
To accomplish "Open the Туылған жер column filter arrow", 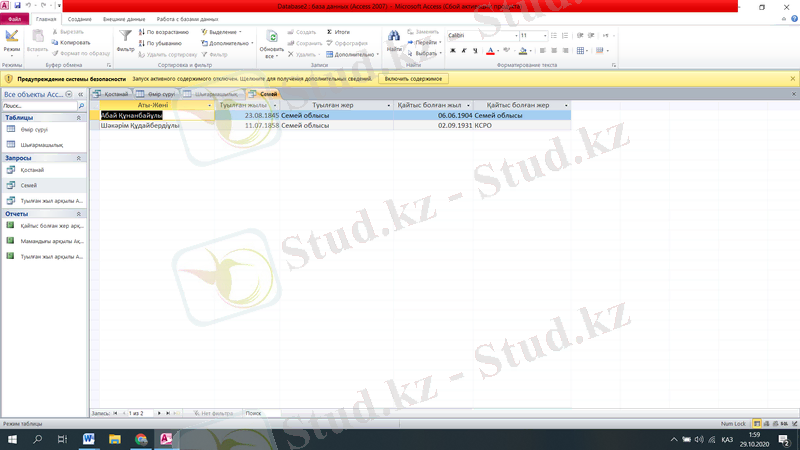I will tap(388, 105).
